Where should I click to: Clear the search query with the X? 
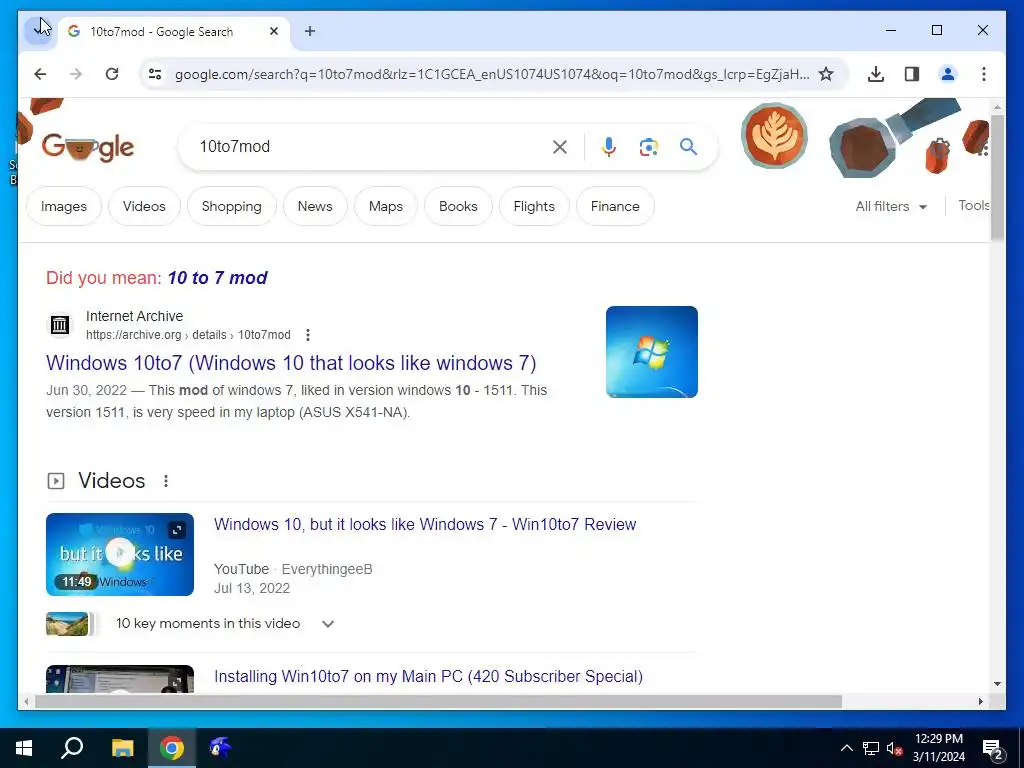[560, 147]
